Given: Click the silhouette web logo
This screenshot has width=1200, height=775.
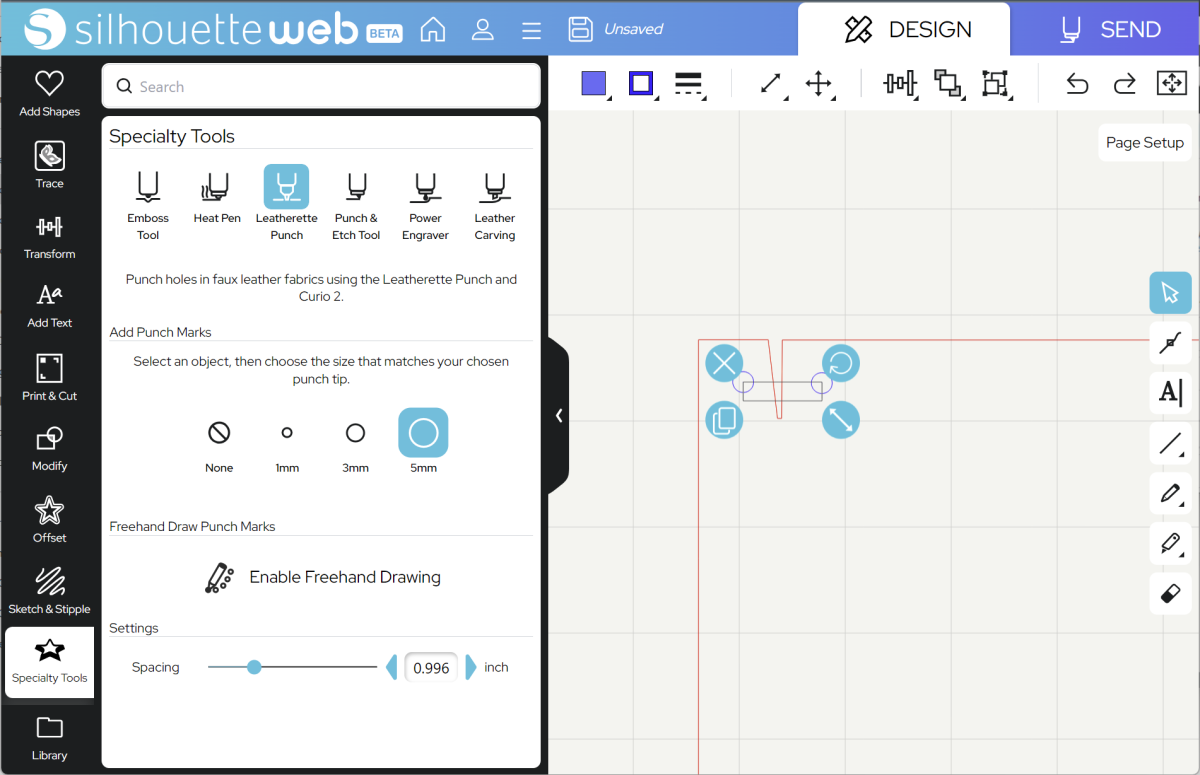Looking at the screenshot, I should pyautogui.click(x=190, y=29).
